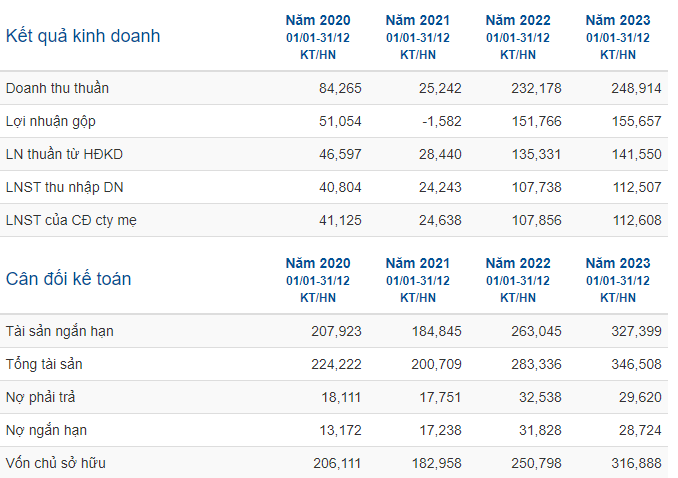678x478 pixels.
Task: Select the negative gross profit value -1,582
Action: 442,122
